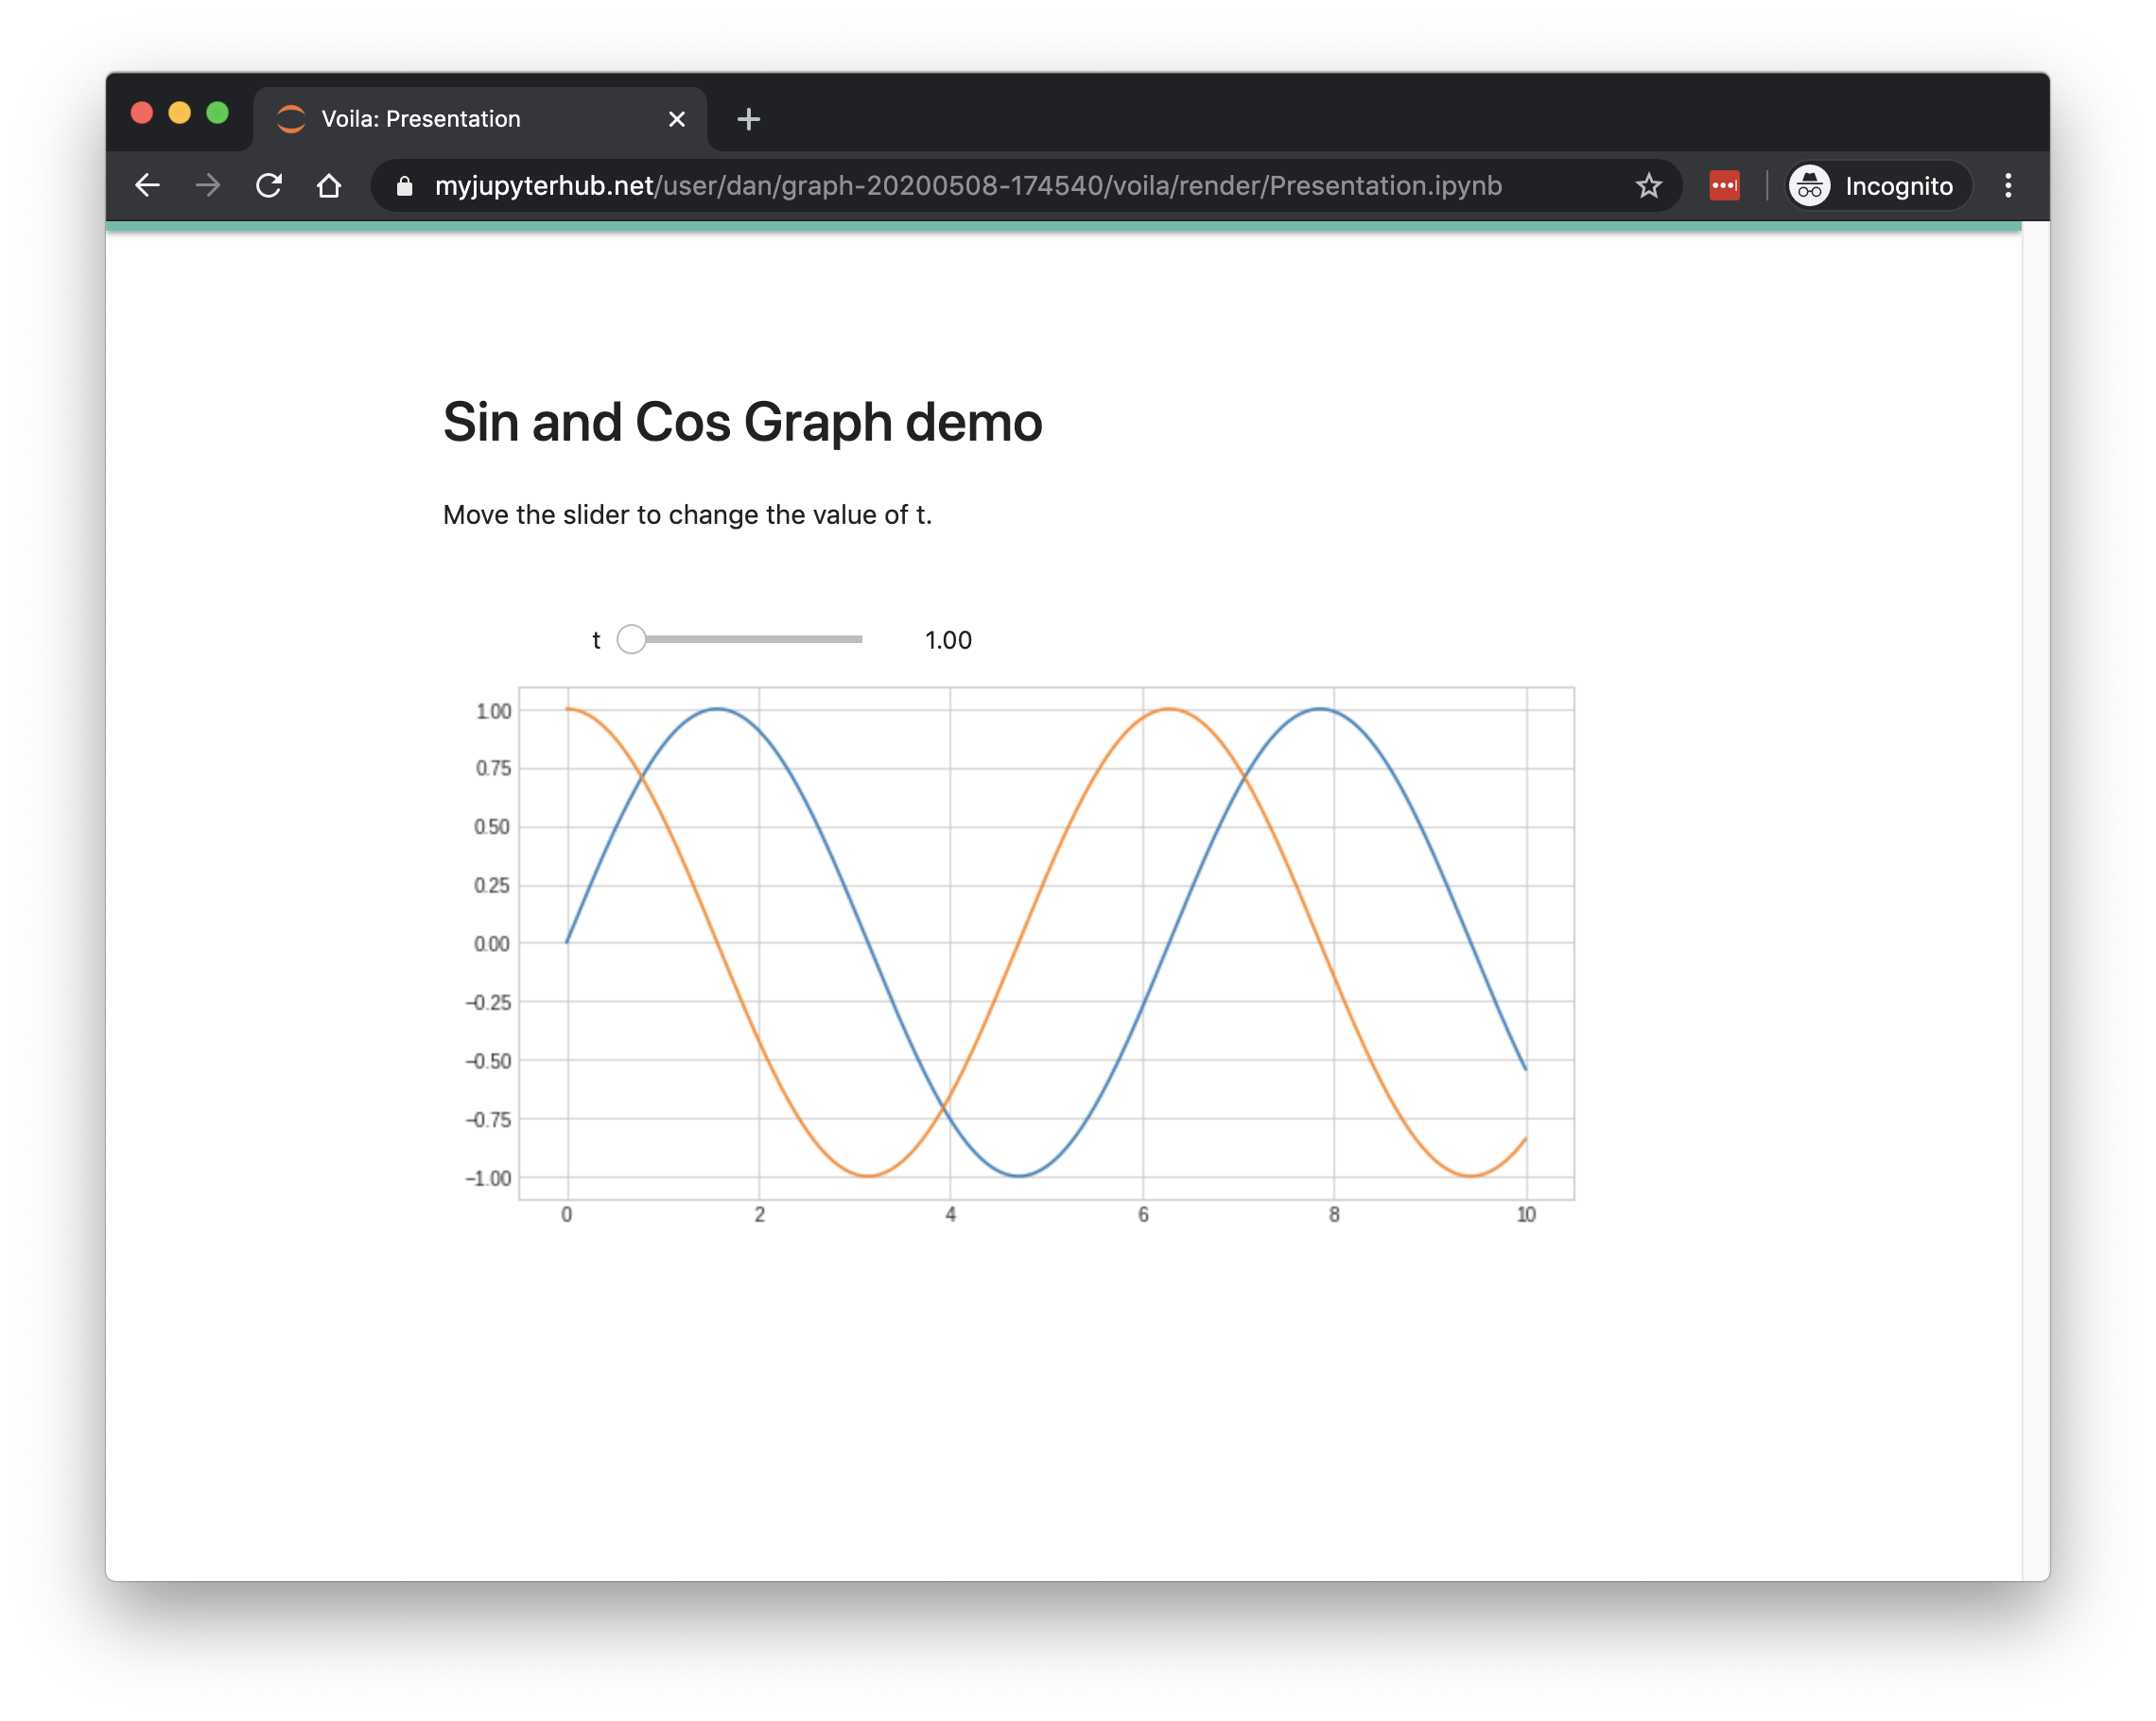
Task: Click the Sin and Cos Graph demo heading
Action: tap(742, 422)
